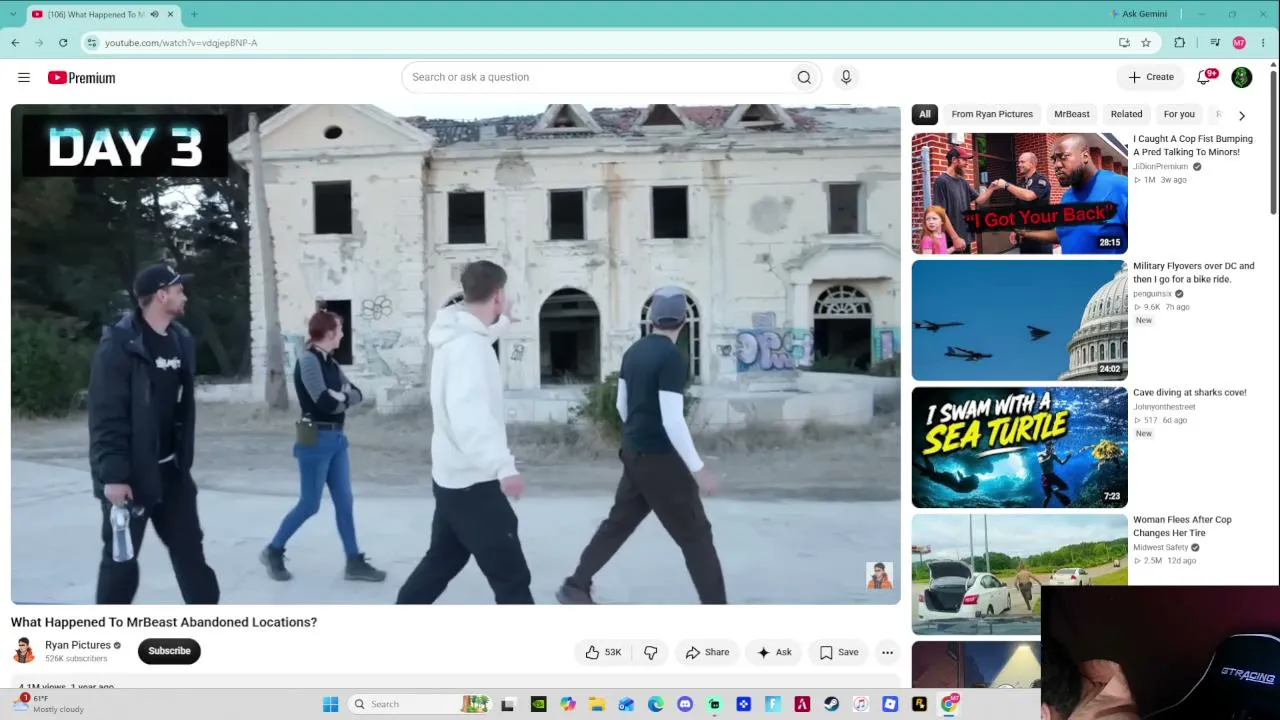Image resolution: width=1280 pixels, height=720 pixels.
Task: Open more actions menu under the video
Action: (887, 652)
